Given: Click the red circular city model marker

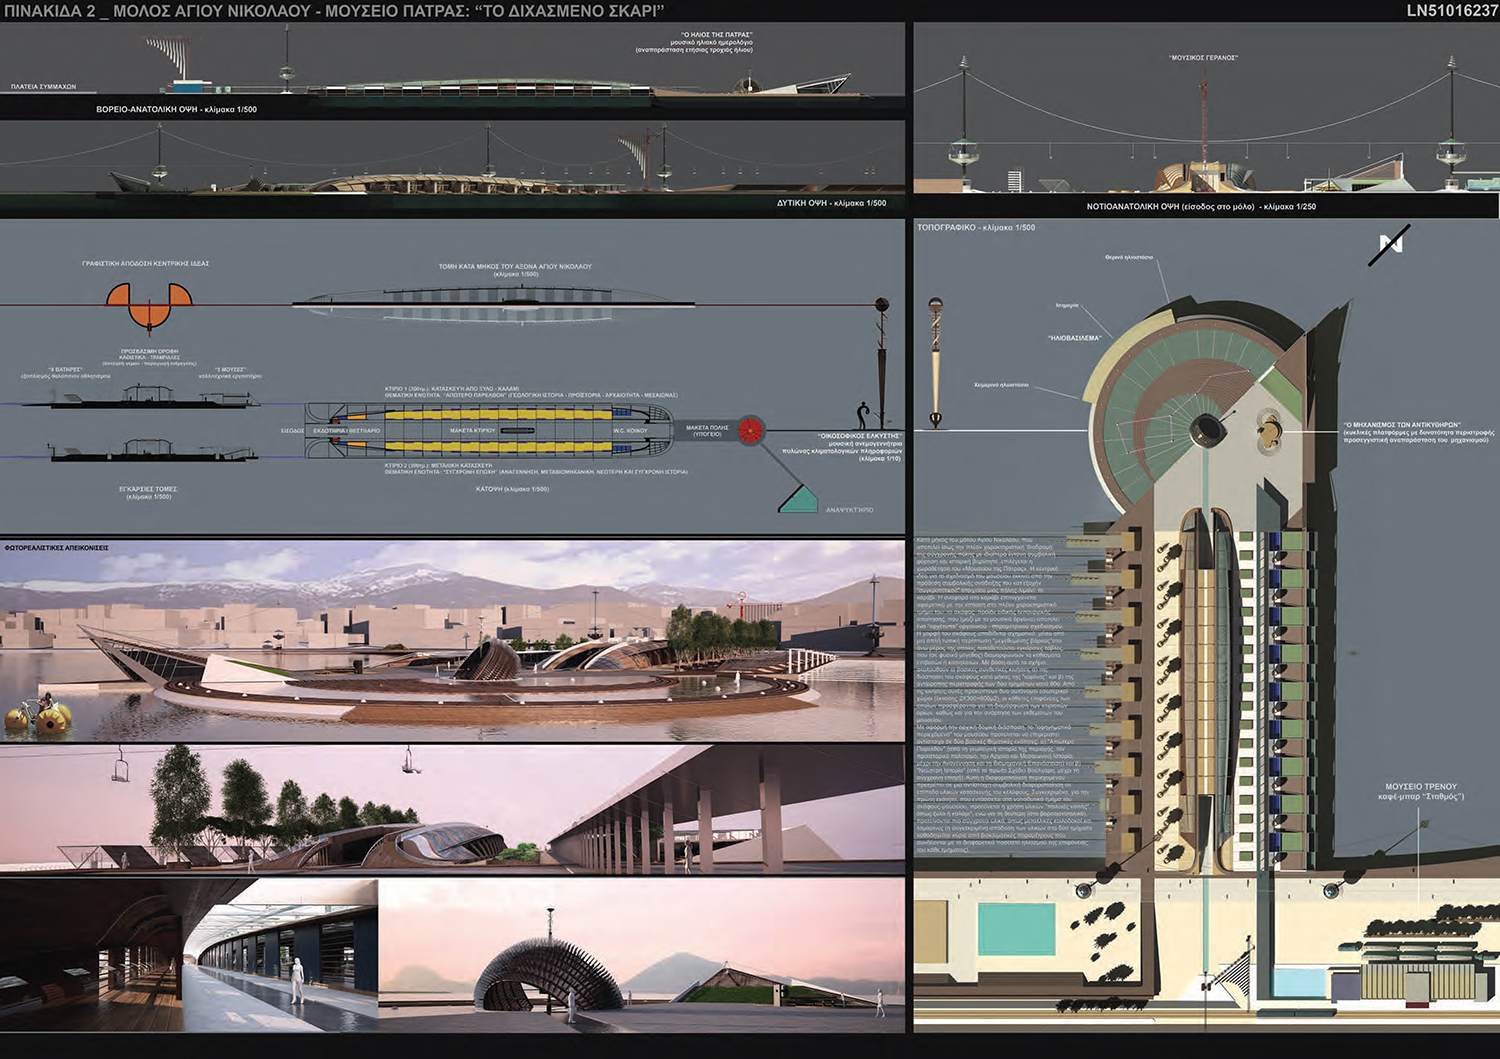Looking at the screenshot, I should point(751,431).
